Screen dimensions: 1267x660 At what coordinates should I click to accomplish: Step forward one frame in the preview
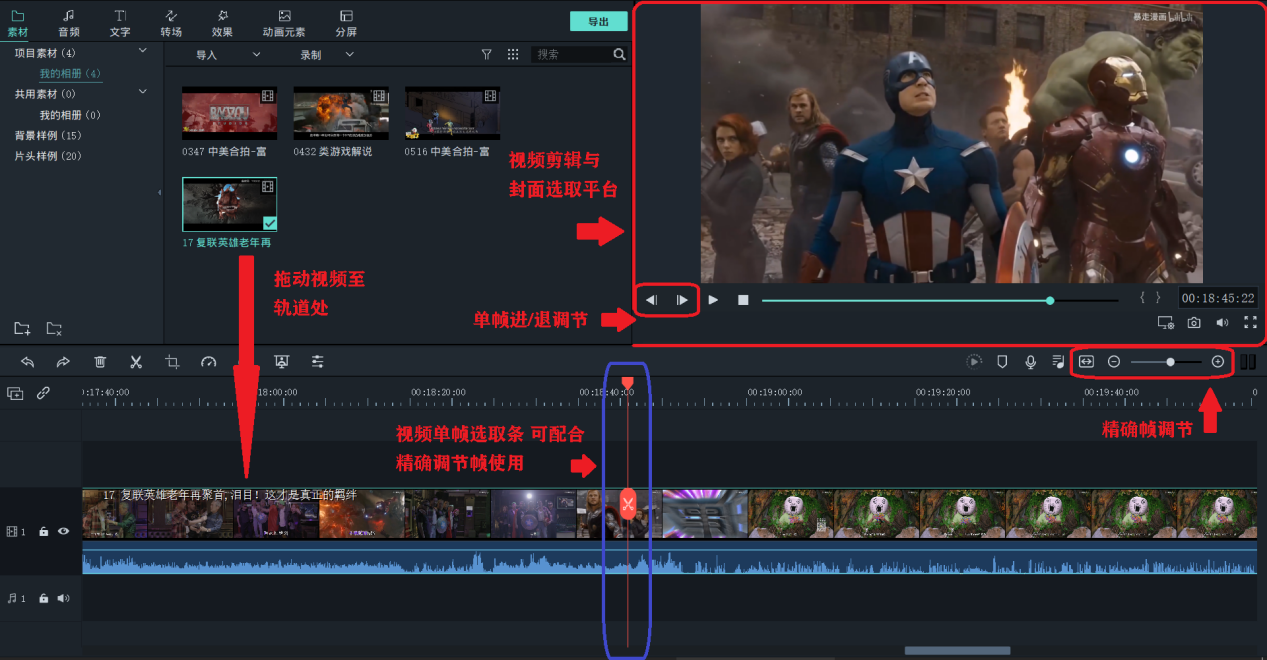(x=682, y=300)
